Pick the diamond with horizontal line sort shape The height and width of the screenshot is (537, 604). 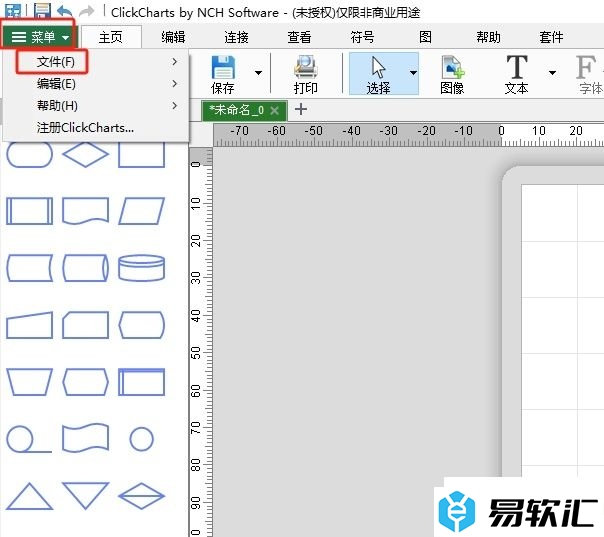(141, 496)
